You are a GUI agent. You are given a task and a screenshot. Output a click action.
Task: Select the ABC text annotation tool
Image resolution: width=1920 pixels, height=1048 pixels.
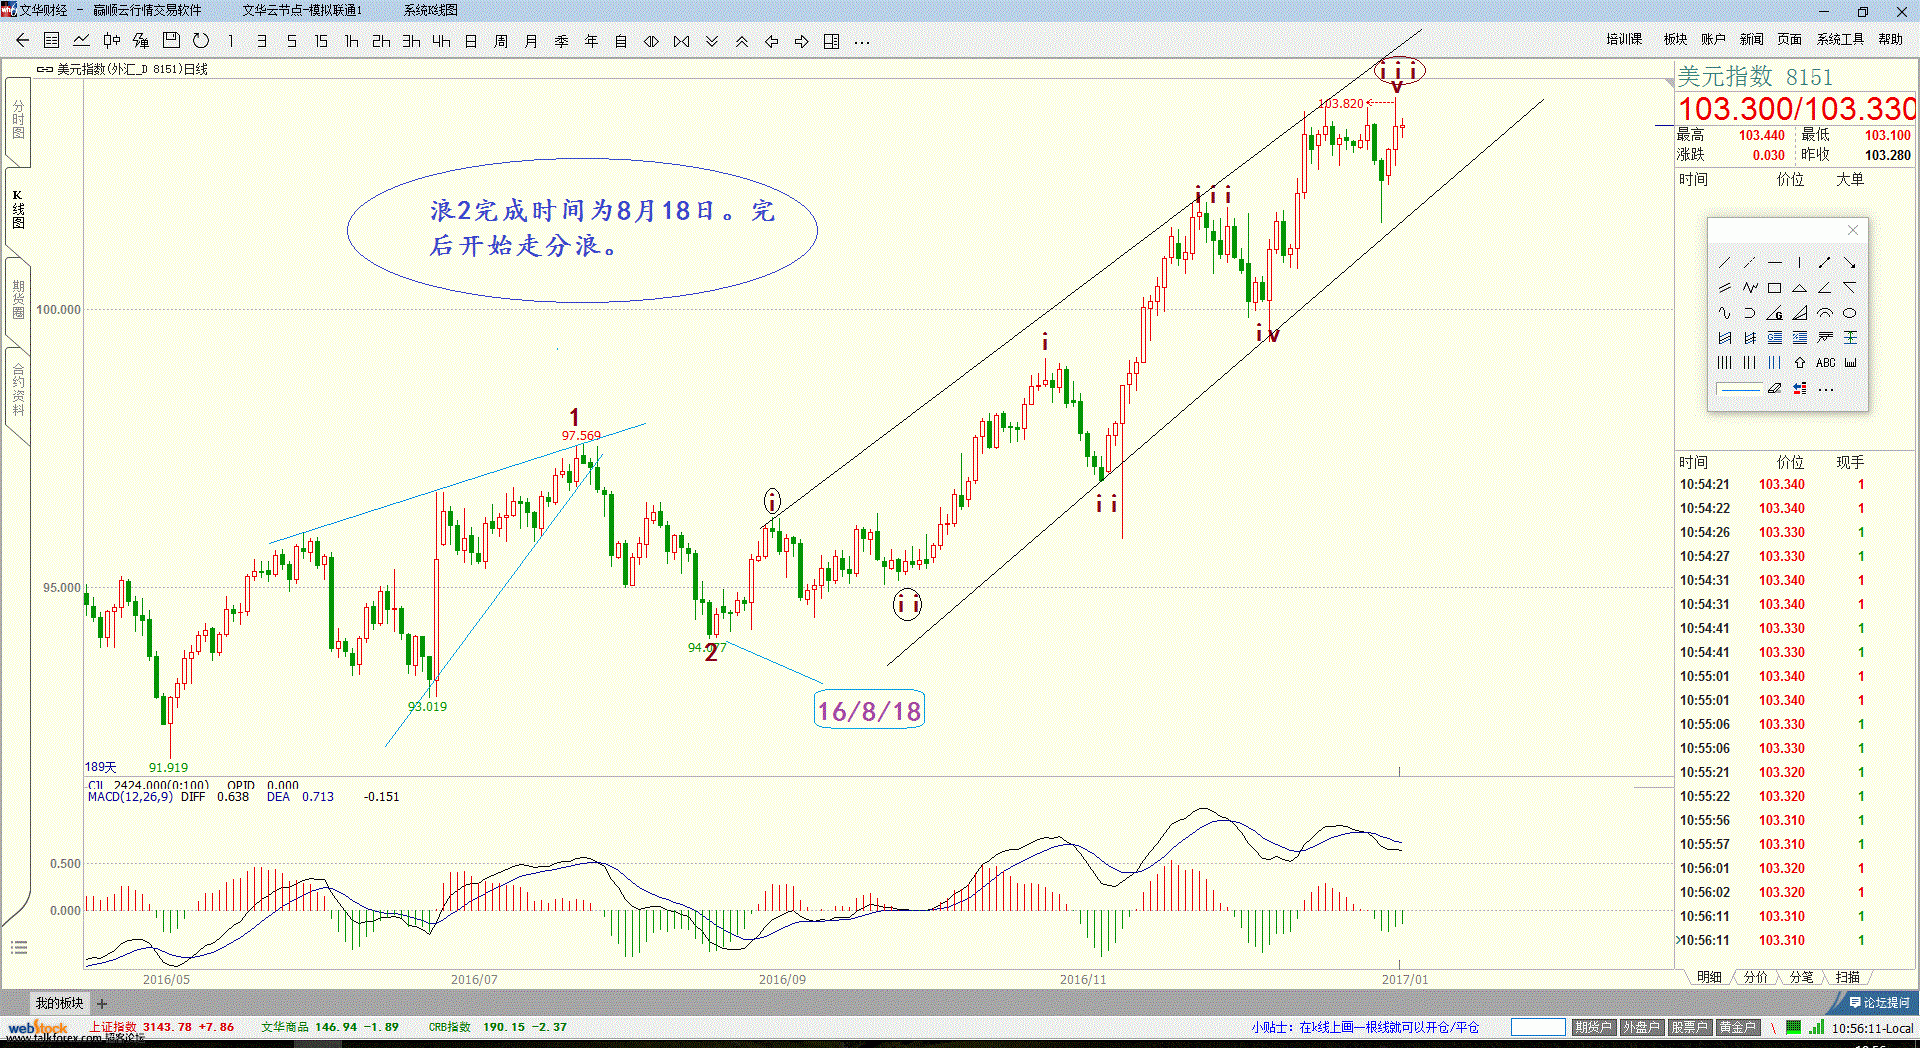[1826, 363]
